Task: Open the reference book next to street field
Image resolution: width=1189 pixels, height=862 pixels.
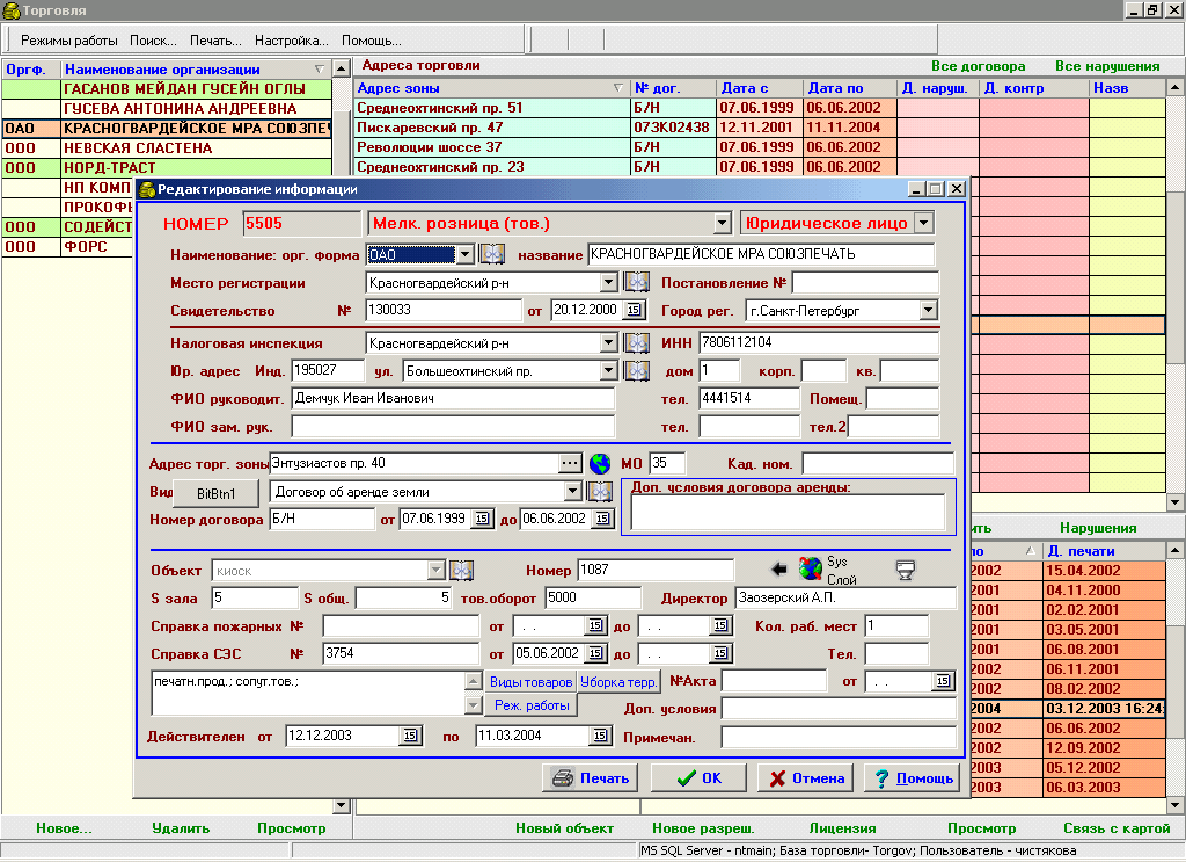Action: [x=637, y=371]
